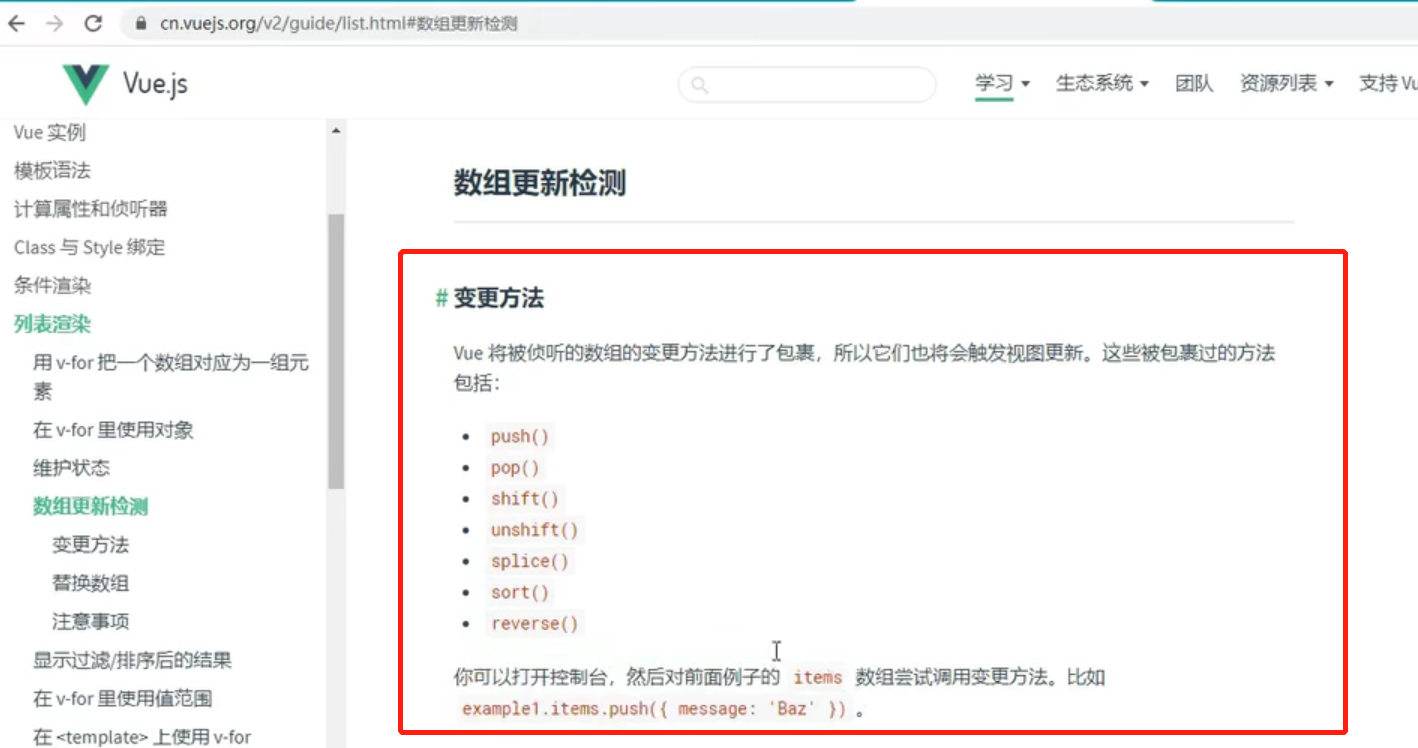Go to 维护状态 section link
This screenshot has height=748, width=1418.
71,468
